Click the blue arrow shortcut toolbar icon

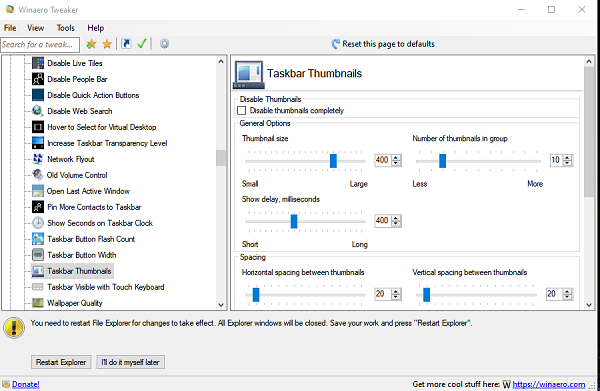coord(126,44)
